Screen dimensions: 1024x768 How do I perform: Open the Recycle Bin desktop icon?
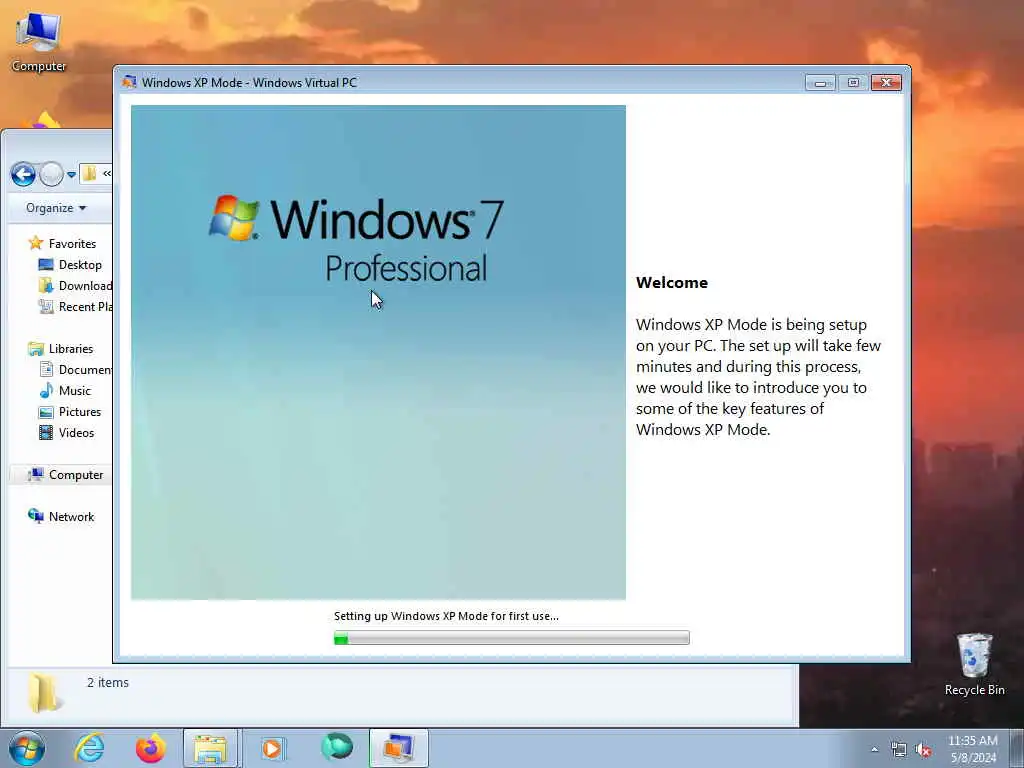[x=974, y=664]
